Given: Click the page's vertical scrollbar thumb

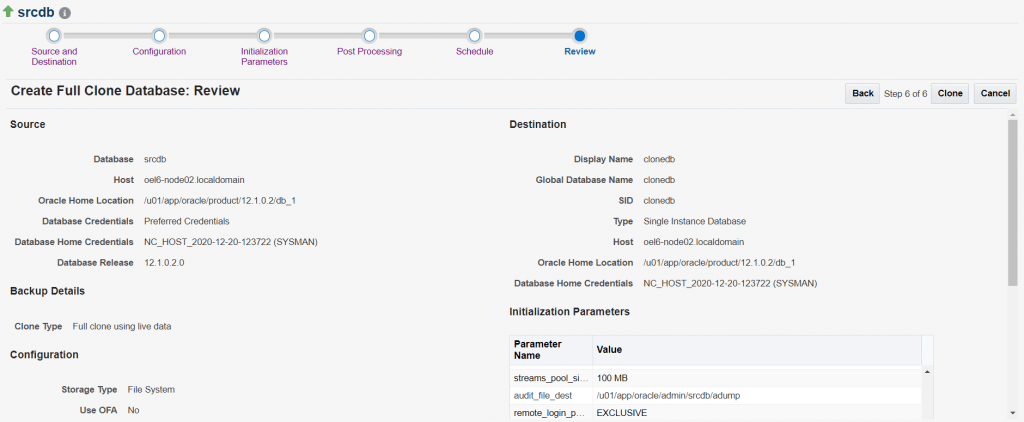Looking at the screenshot, I should pyautogui.click(x=1012, y=200).
